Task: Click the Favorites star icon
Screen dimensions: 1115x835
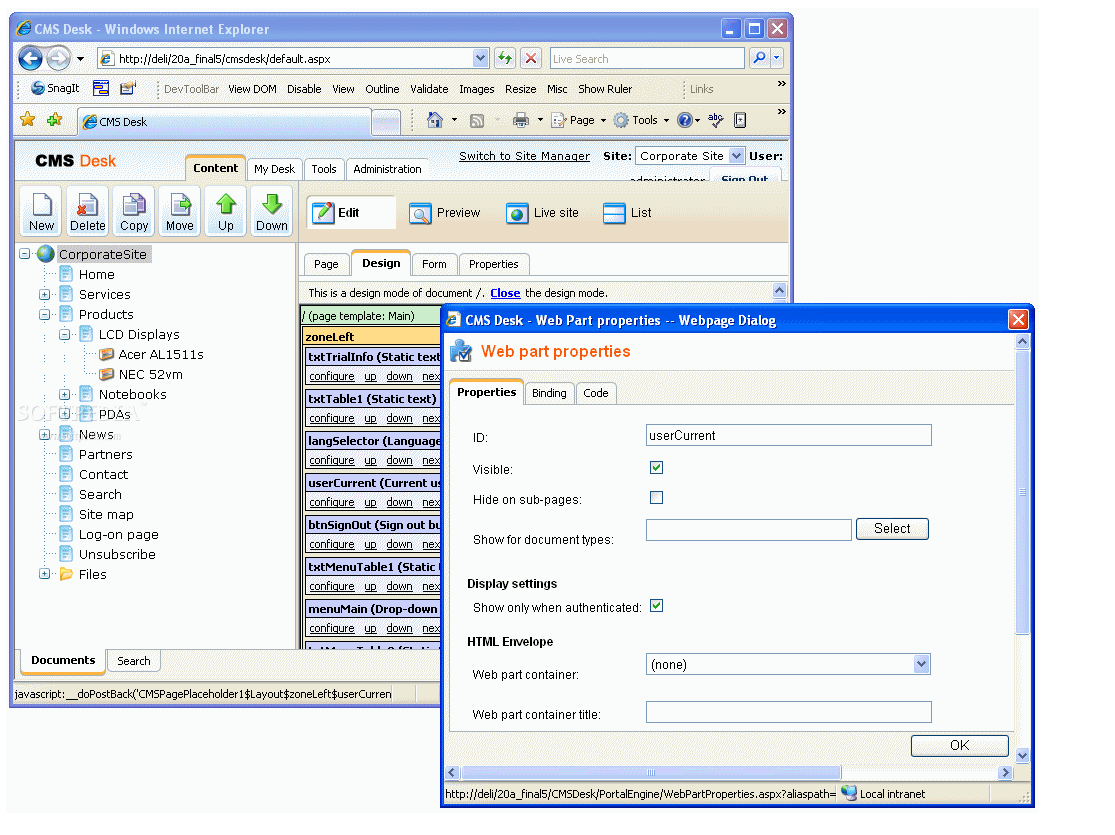Action: tap(28, 119)
